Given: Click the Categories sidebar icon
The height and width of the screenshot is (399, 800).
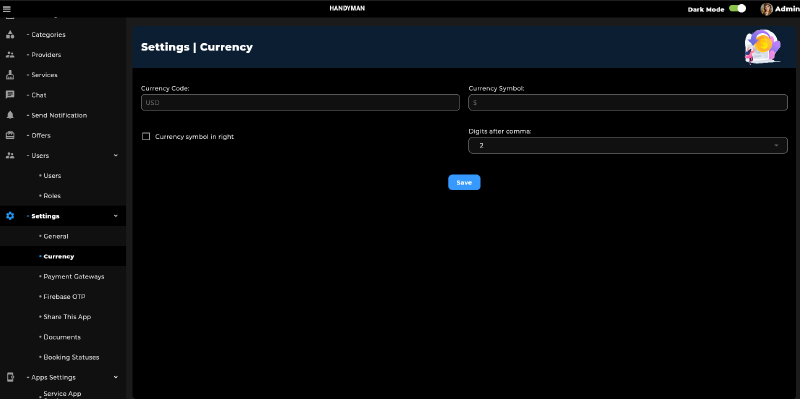Looking at the screenshot, I should (10, 35).
